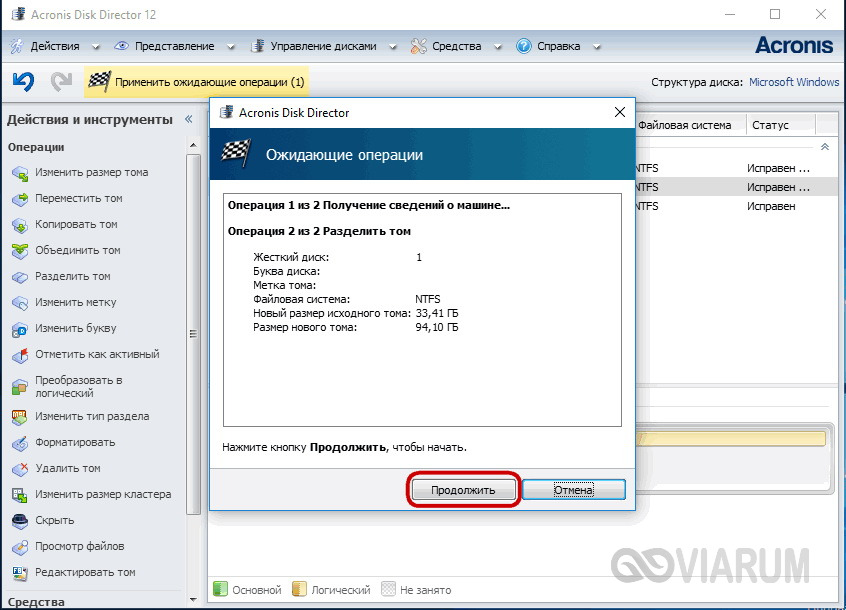The image size is (846, 610).
Task: Click the Format volume icon
Action: coord(20,443)
